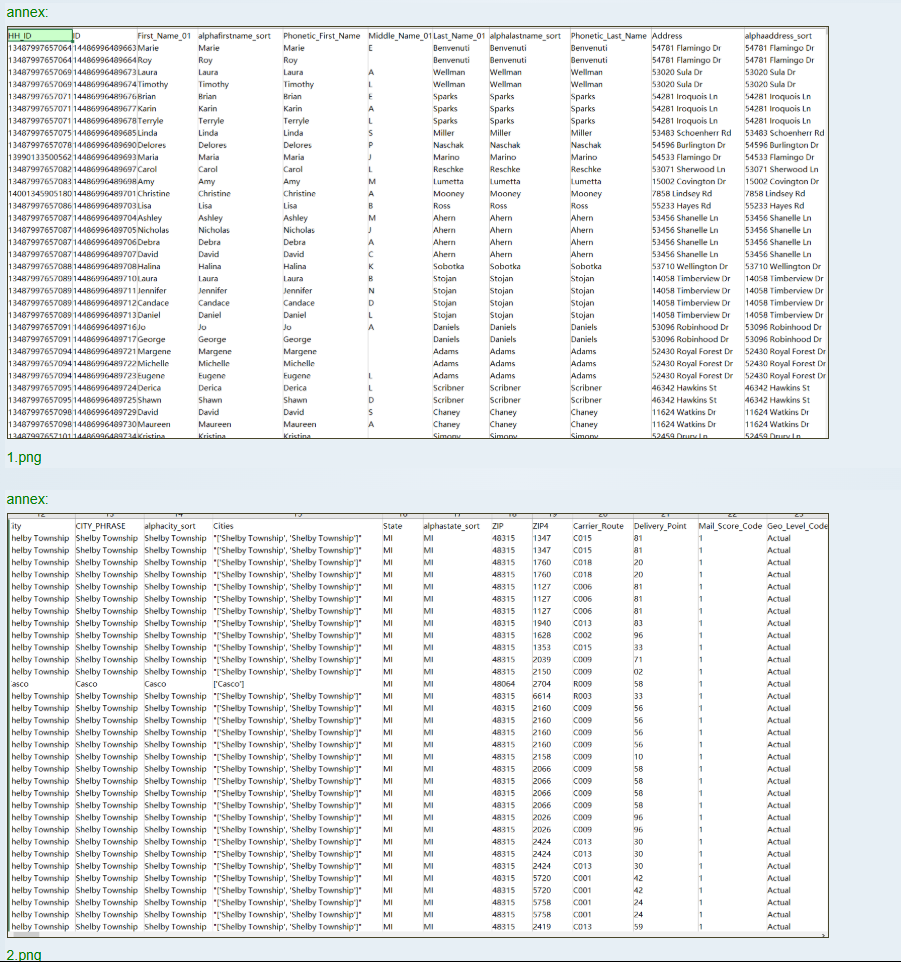Select the Cities column header
This screenshot has height=962, width=901.
tap(224, 526)
